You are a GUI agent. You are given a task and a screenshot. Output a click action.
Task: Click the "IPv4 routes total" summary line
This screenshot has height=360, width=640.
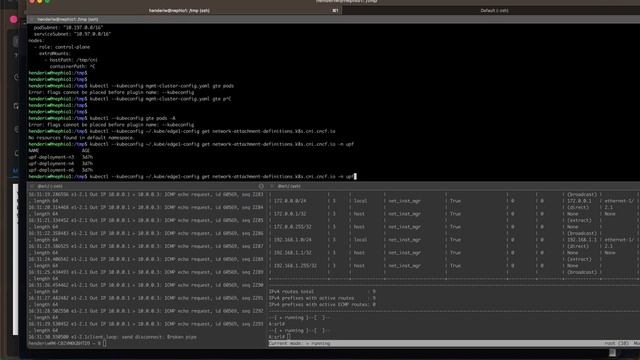pyautogui.click(x=322, y=292)
